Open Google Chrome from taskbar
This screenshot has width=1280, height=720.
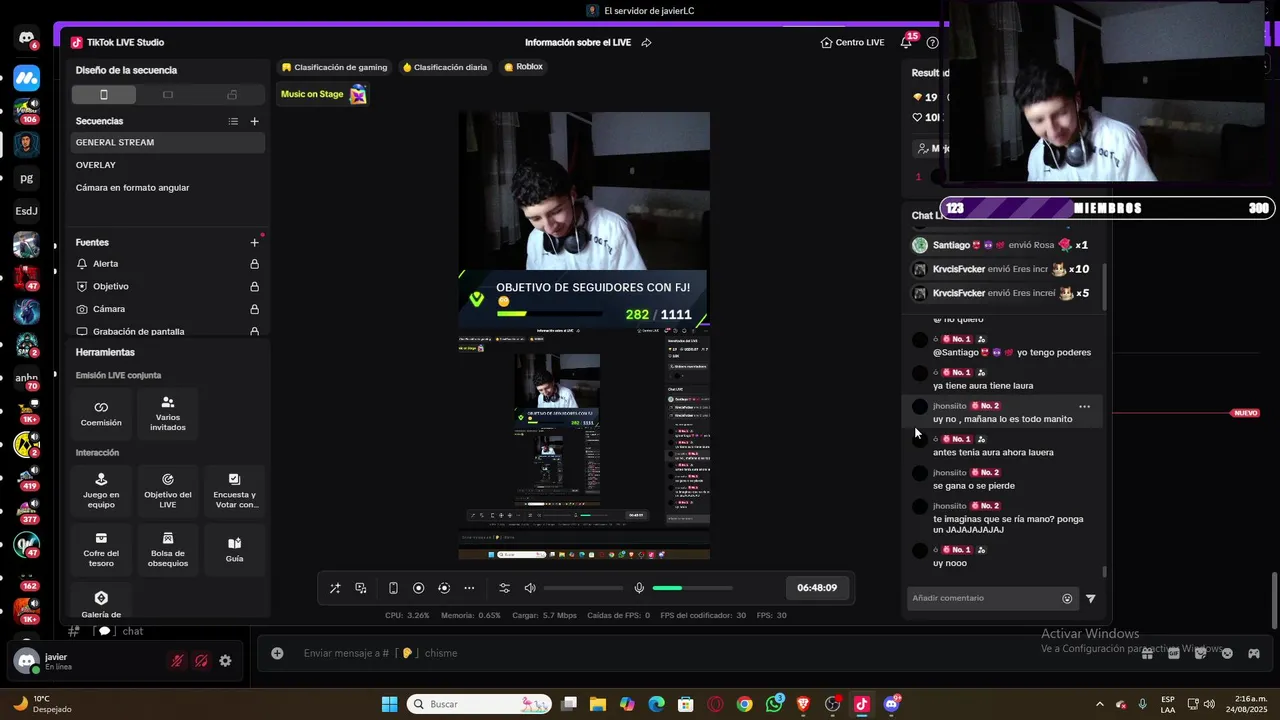[x=744, y=704]
